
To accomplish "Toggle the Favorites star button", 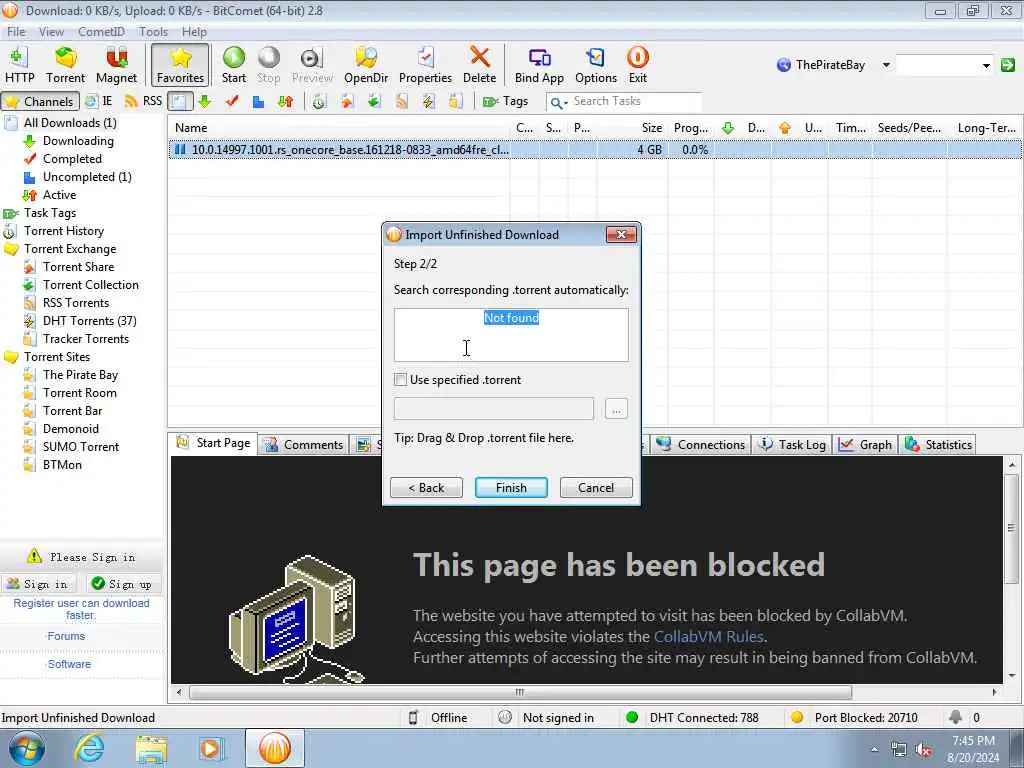I will point(180,65).
